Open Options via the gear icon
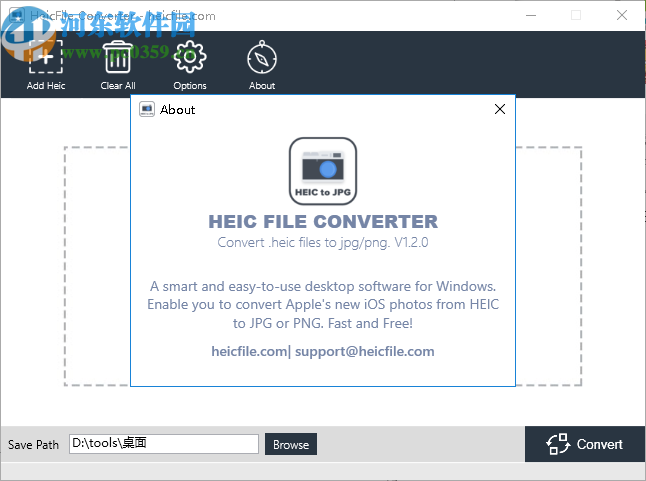The width and height of the screenshot is (646, 481). (x=190, y=57)
